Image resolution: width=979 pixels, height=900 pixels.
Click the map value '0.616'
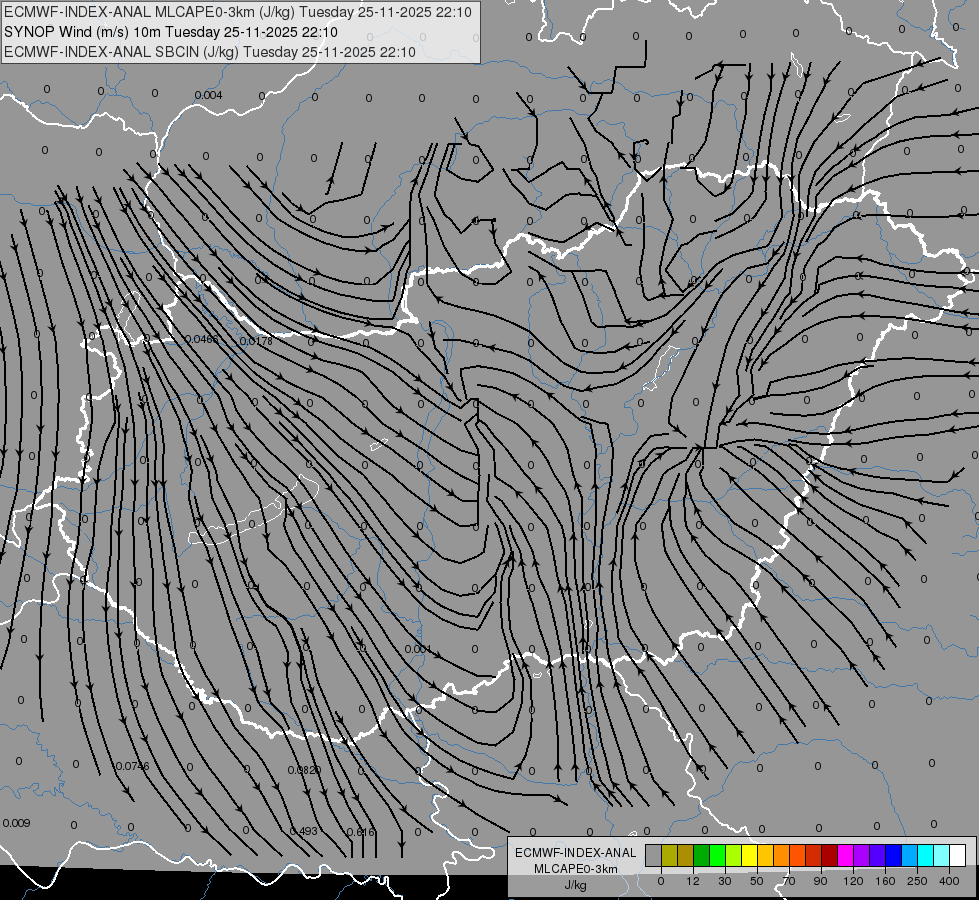pos(360,832)
